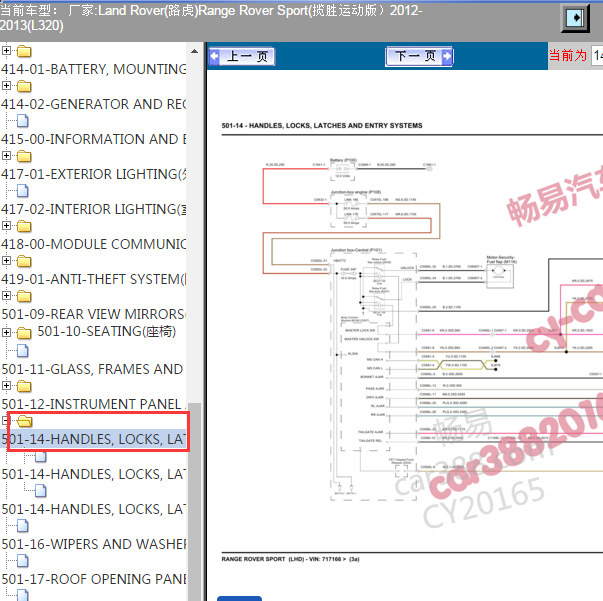Image resolution: width=603 pixels, height=601 pixels.
Task: Click the open folder icon of highlighted 501-14-HANDLES
Action: pos(25,421)
